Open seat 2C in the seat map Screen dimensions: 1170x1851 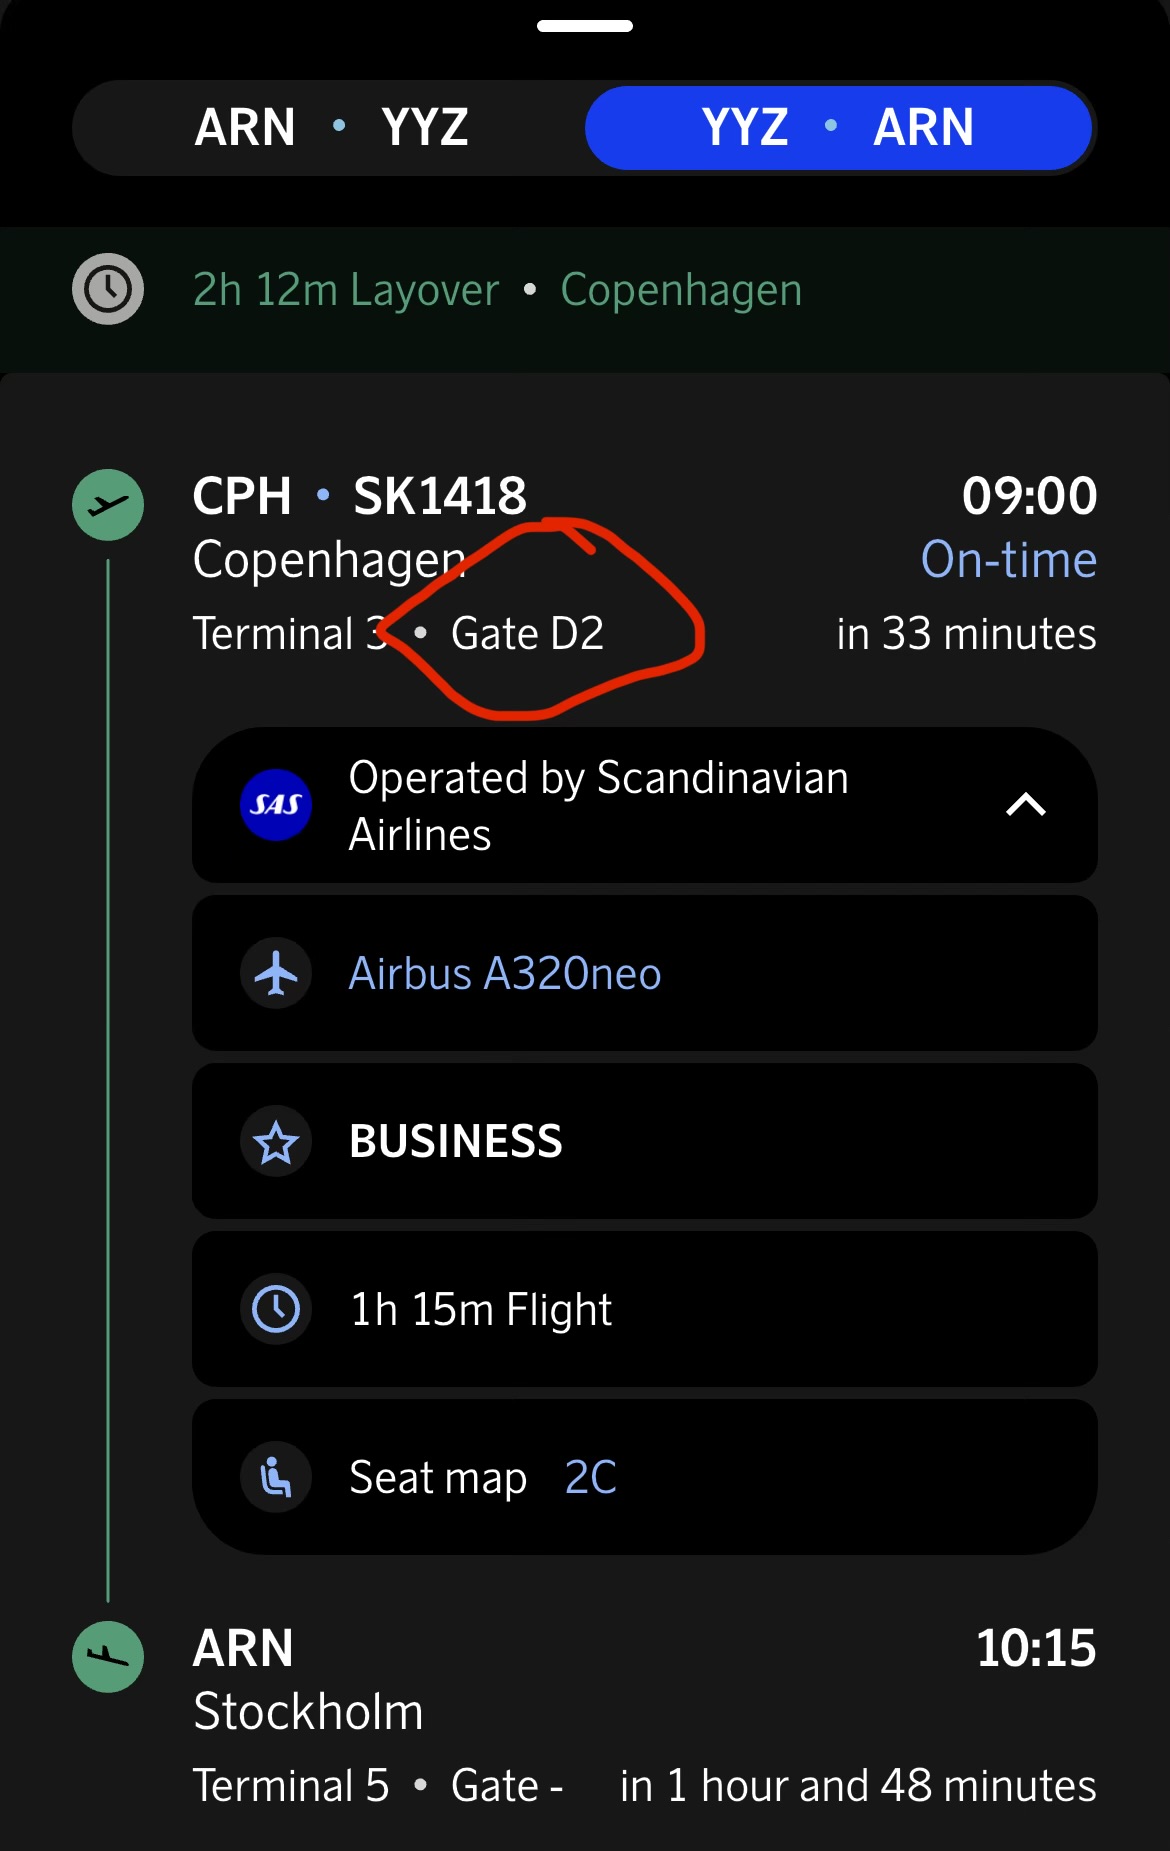click(591, 1477)
